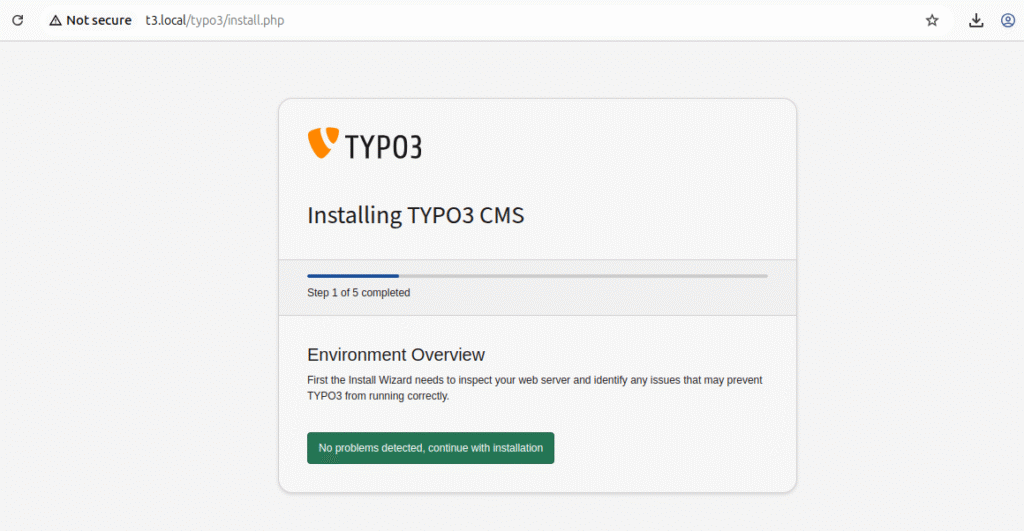1024x531 pixels.
Task: Click the TYPO3 wordmark next to the logo
Action: point(383,147)
